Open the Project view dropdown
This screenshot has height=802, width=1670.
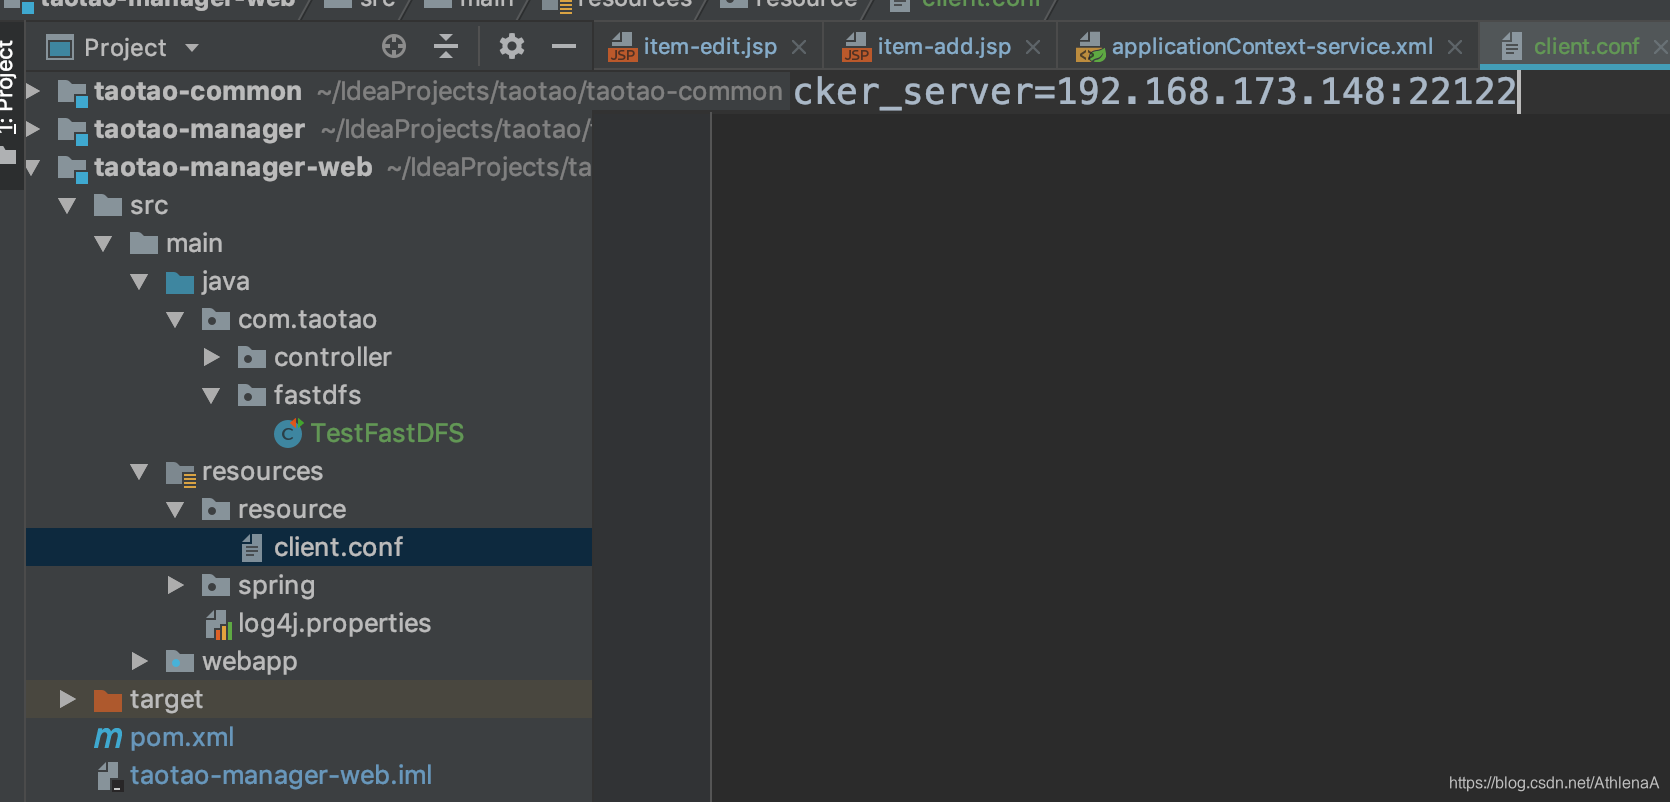(x=192, y=47)
